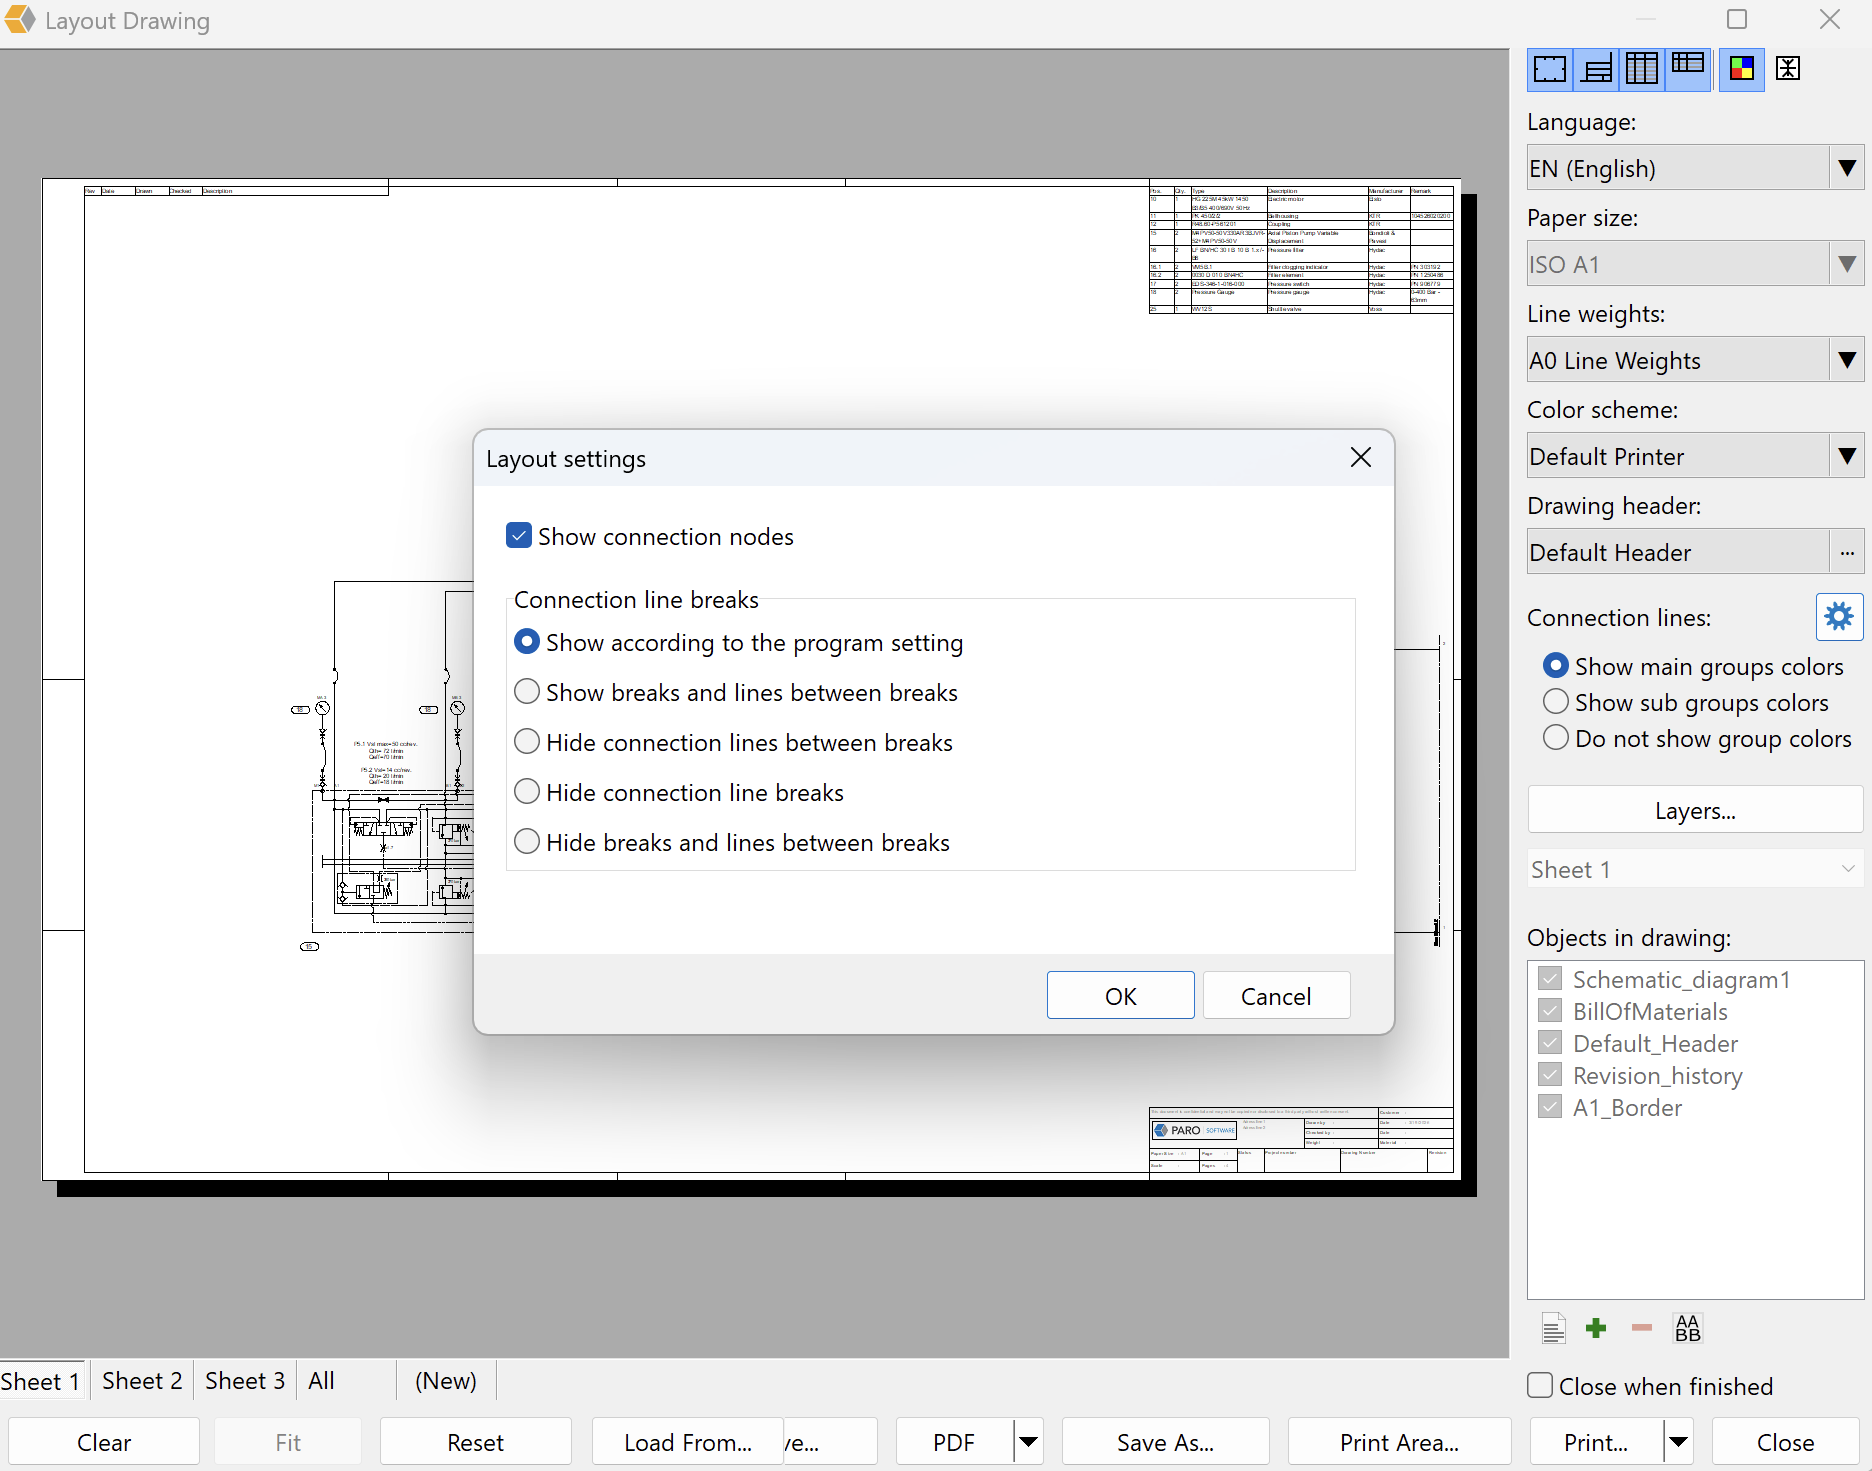Select Hide connection lines between breaks
Viewport: 1872px width, 1471px height.
[x=527, y=742]
